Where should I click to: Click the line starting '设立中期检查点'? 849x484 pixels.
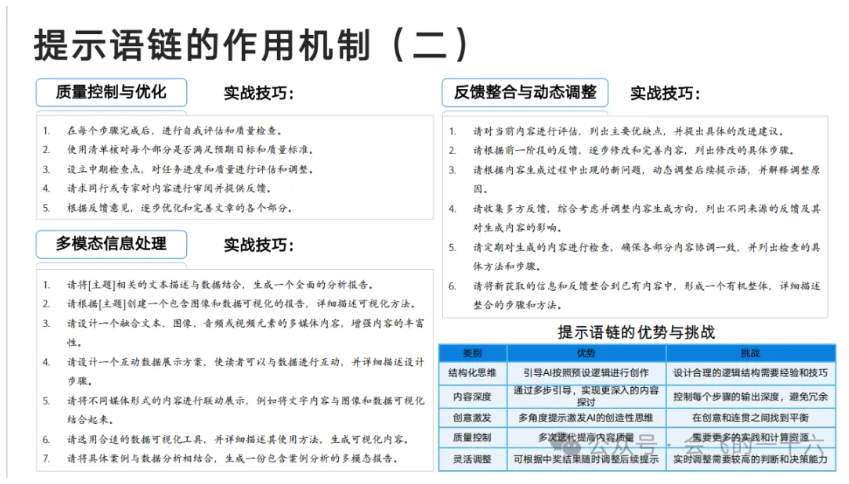tap(190, 169)
